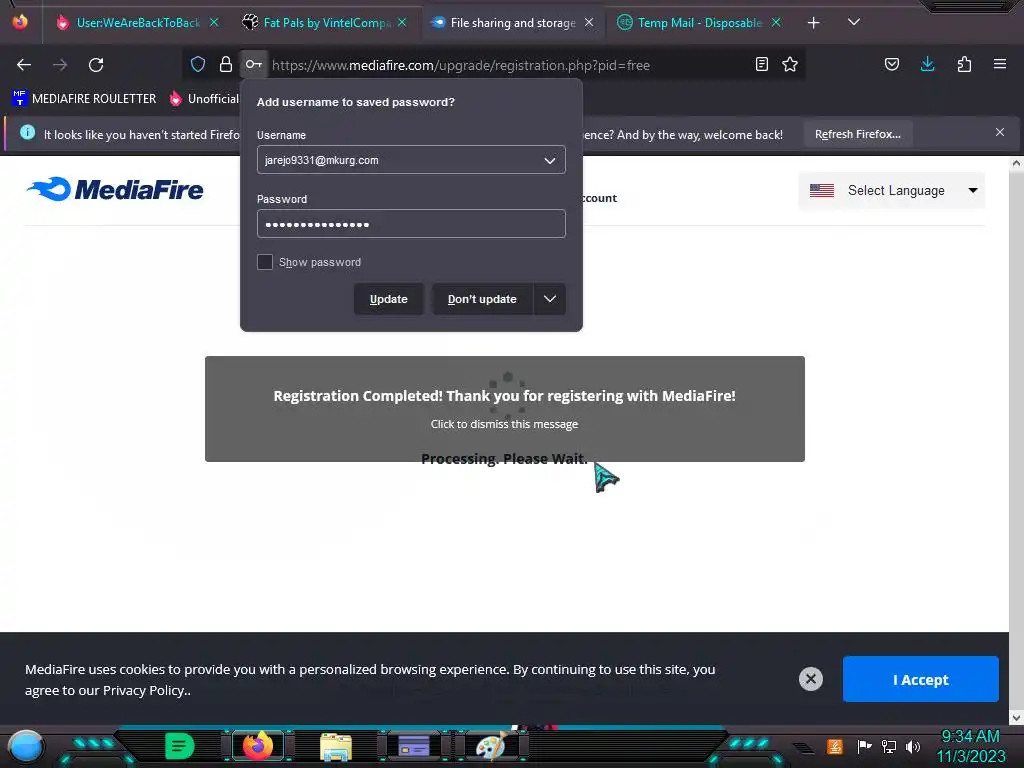Click the Firefox forward arrow
The image size is (1024, 768).
pos(60,65)
